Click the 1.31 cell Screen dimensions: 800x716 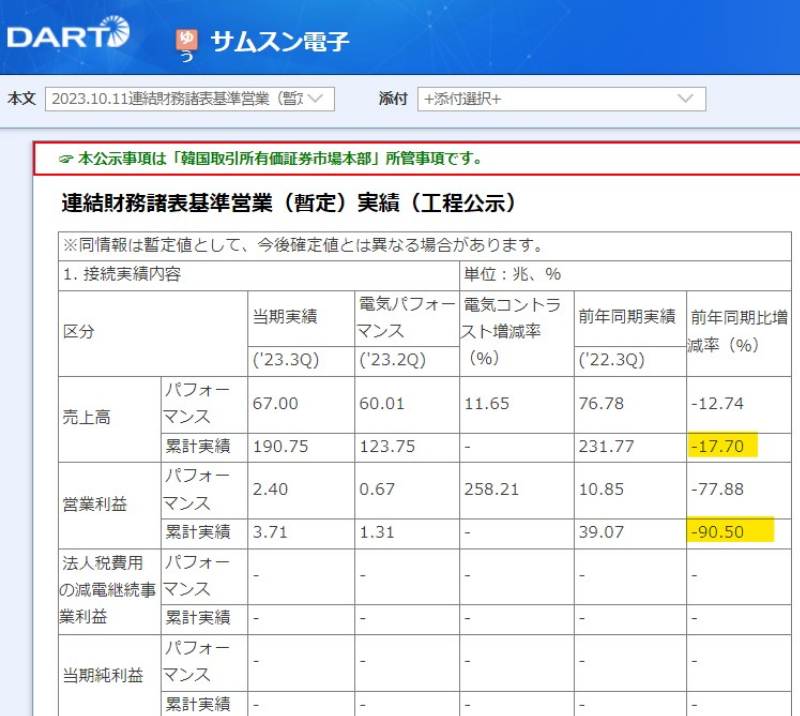point(407,533)
